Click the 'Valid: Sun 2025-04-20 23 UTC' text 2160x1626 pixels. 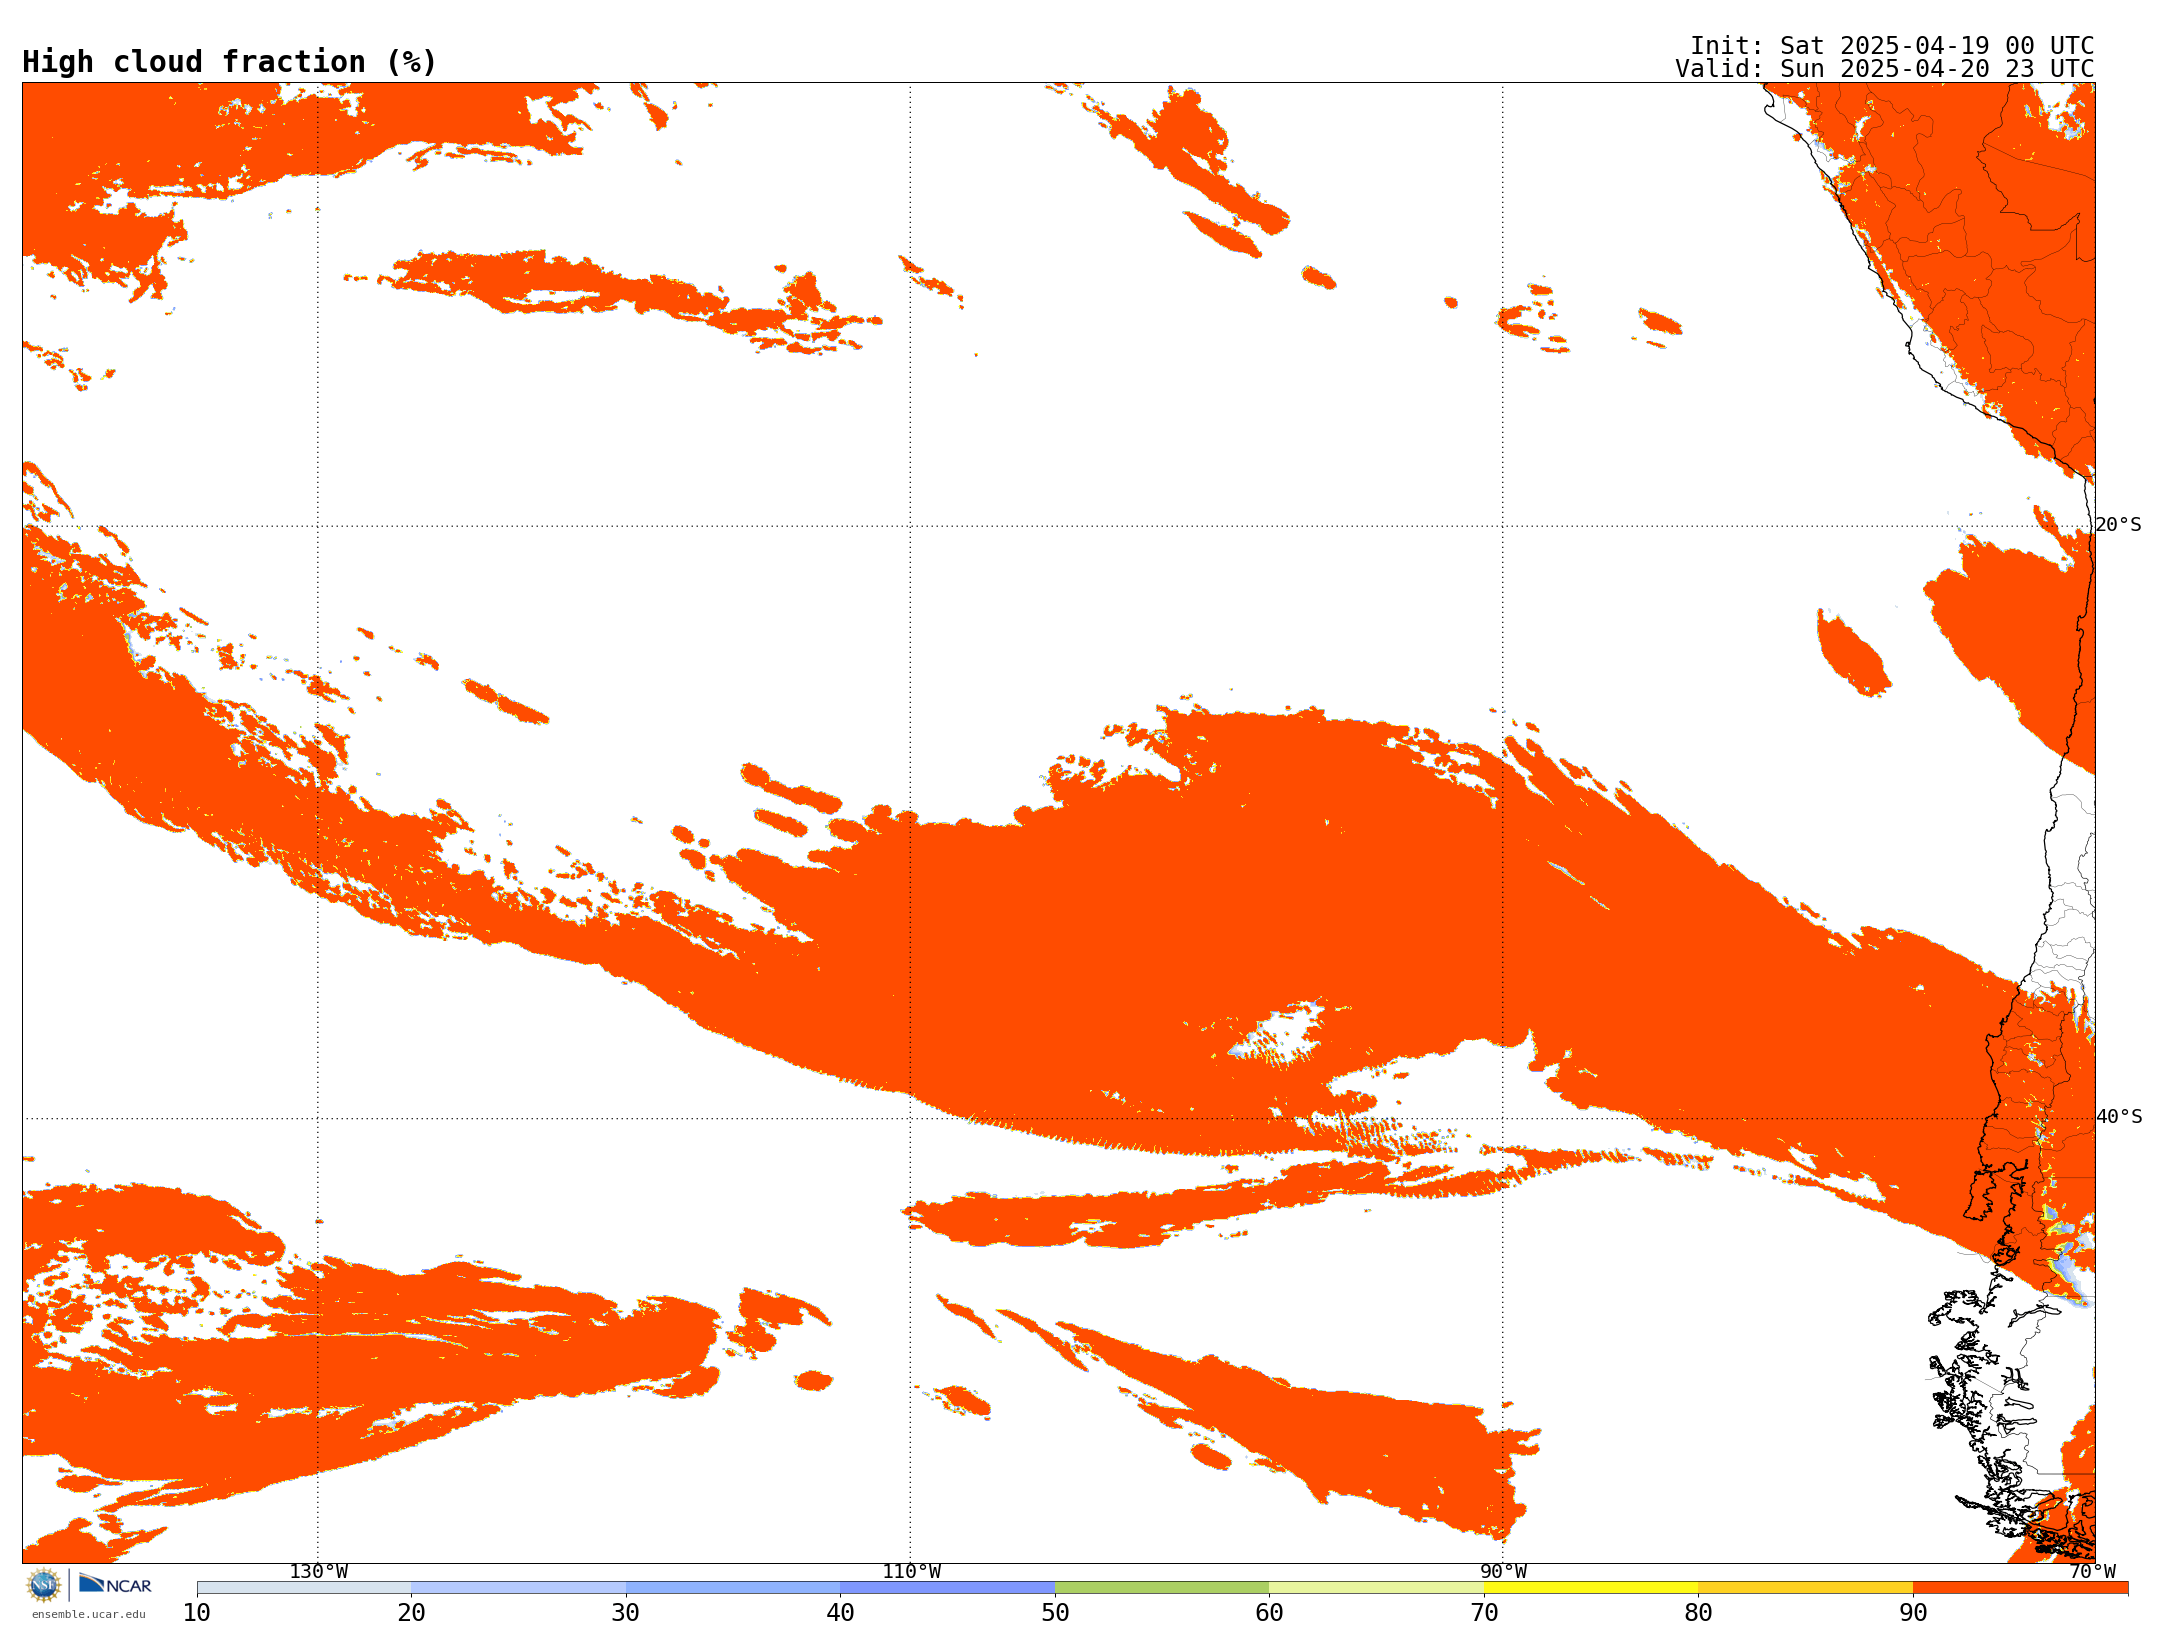point(1885,69)
